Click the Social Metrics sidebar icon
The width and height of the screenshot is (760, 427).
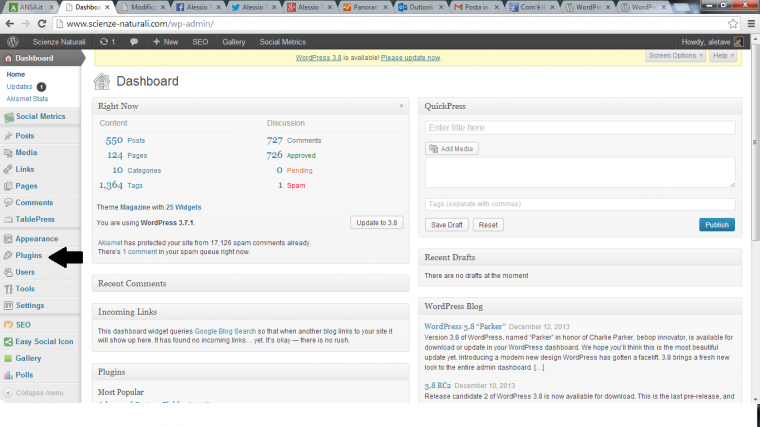(x=9, y=117)
